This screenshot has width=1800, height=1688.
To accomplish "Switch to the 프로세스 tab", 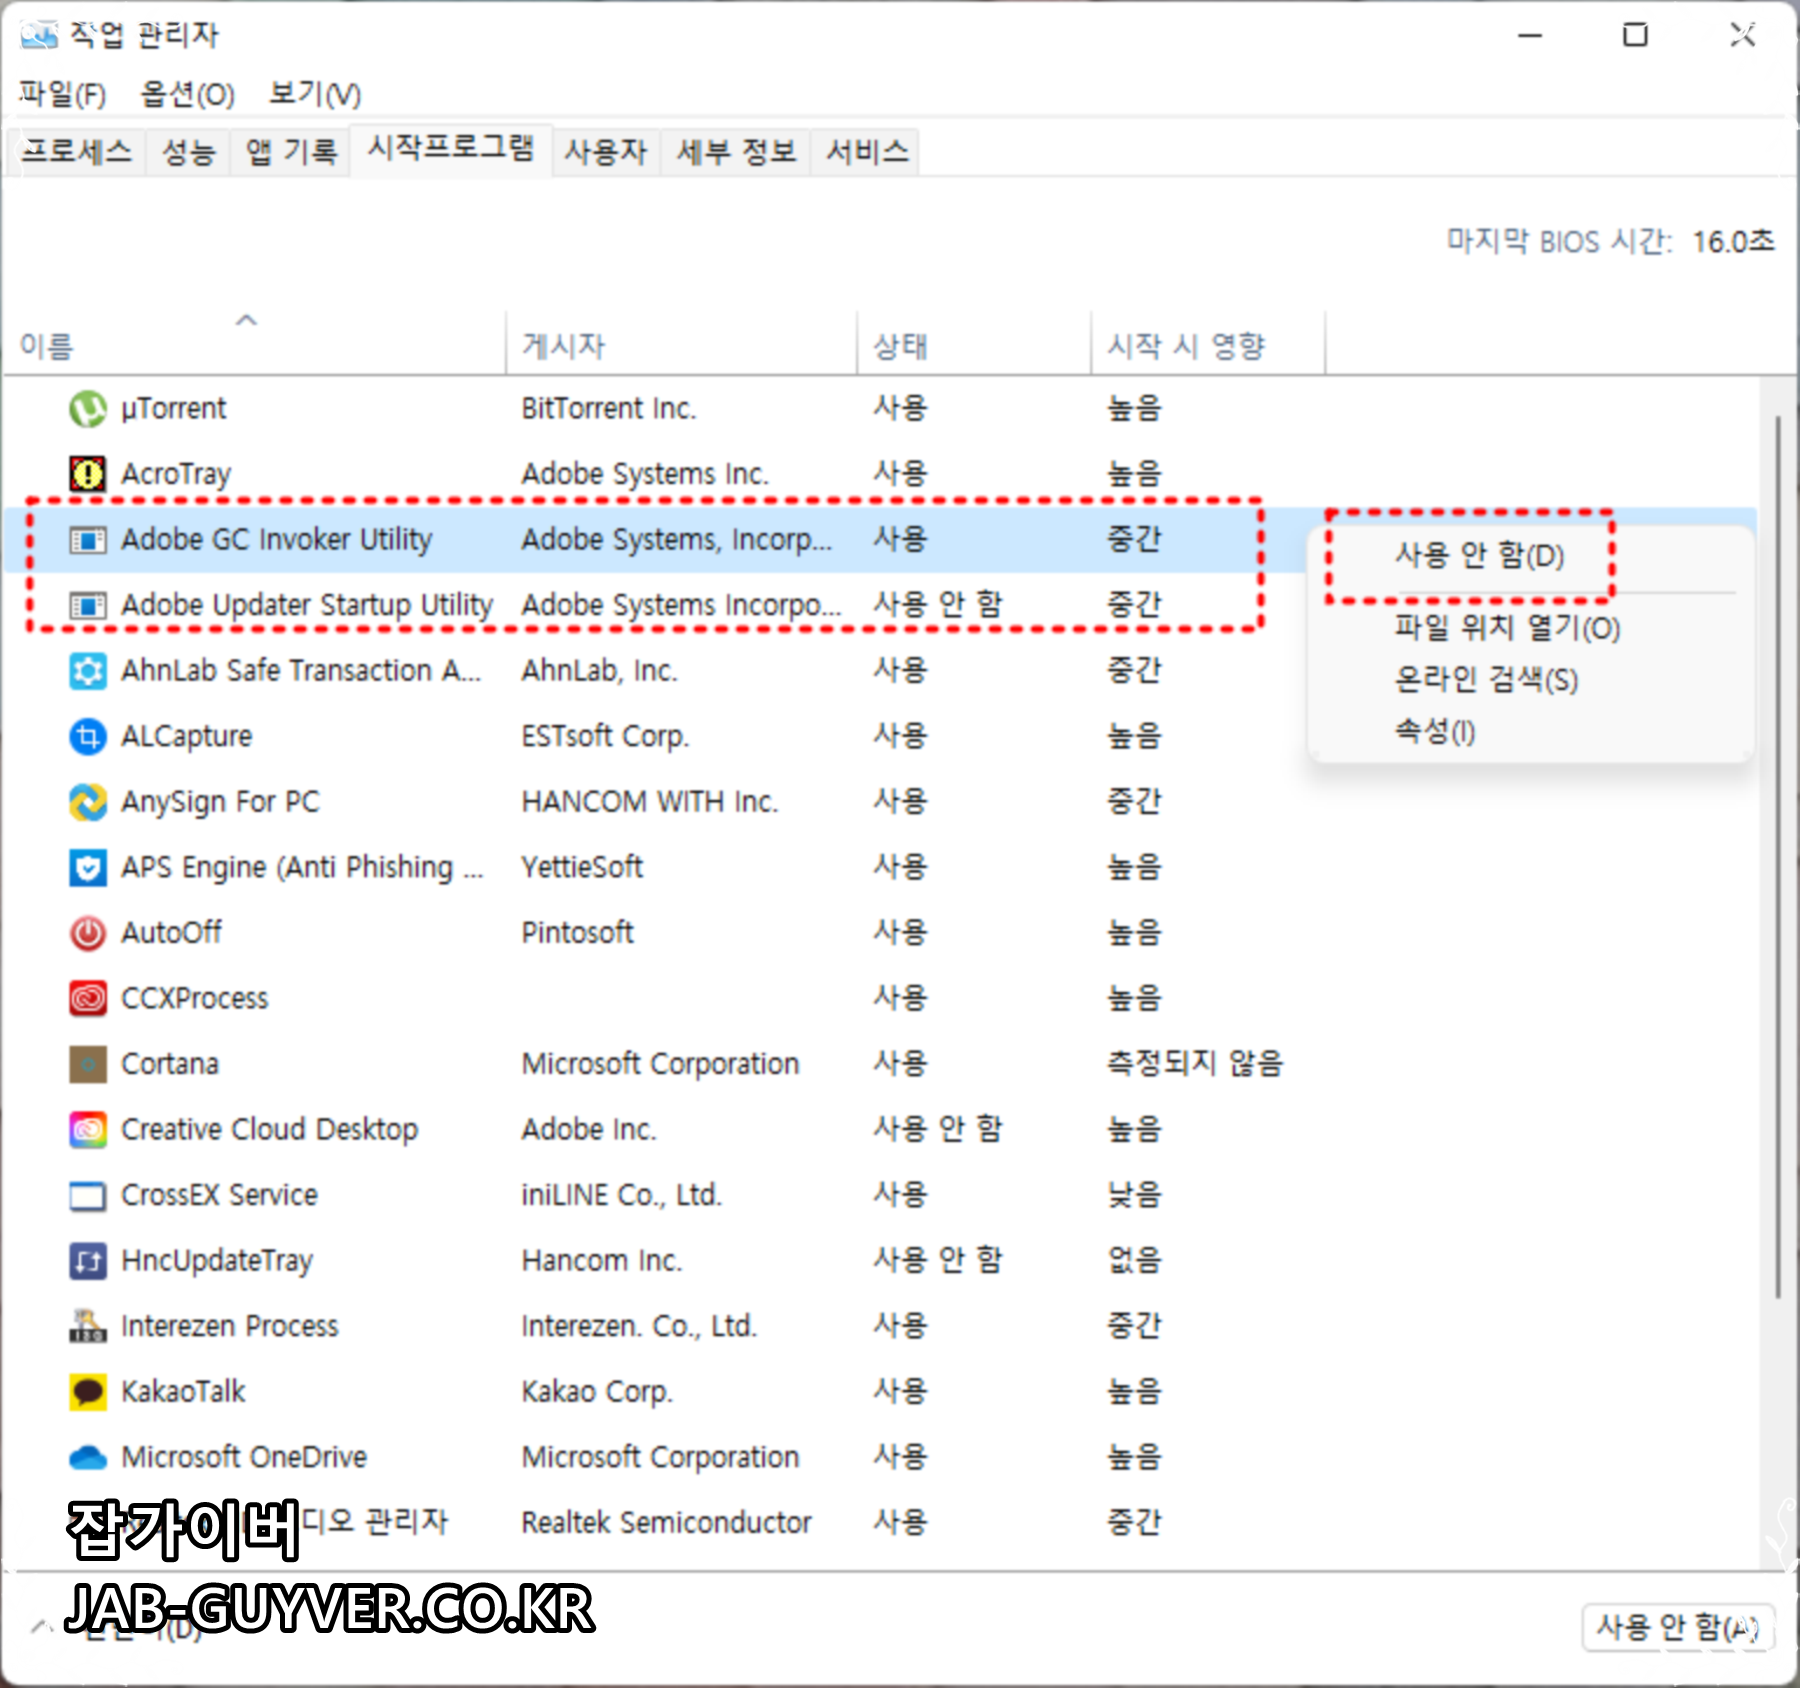I will [x=77, y=152].
